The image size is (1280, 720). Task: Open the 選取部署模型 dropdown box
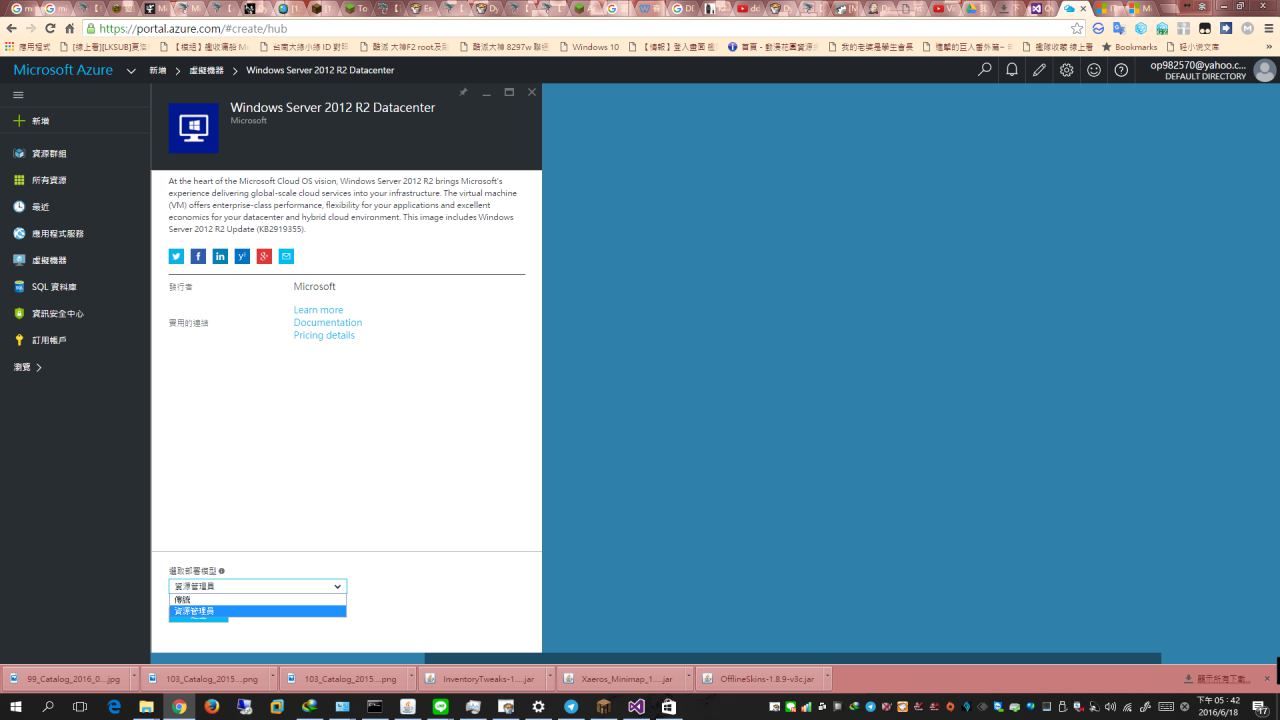(x=257, y=586)
